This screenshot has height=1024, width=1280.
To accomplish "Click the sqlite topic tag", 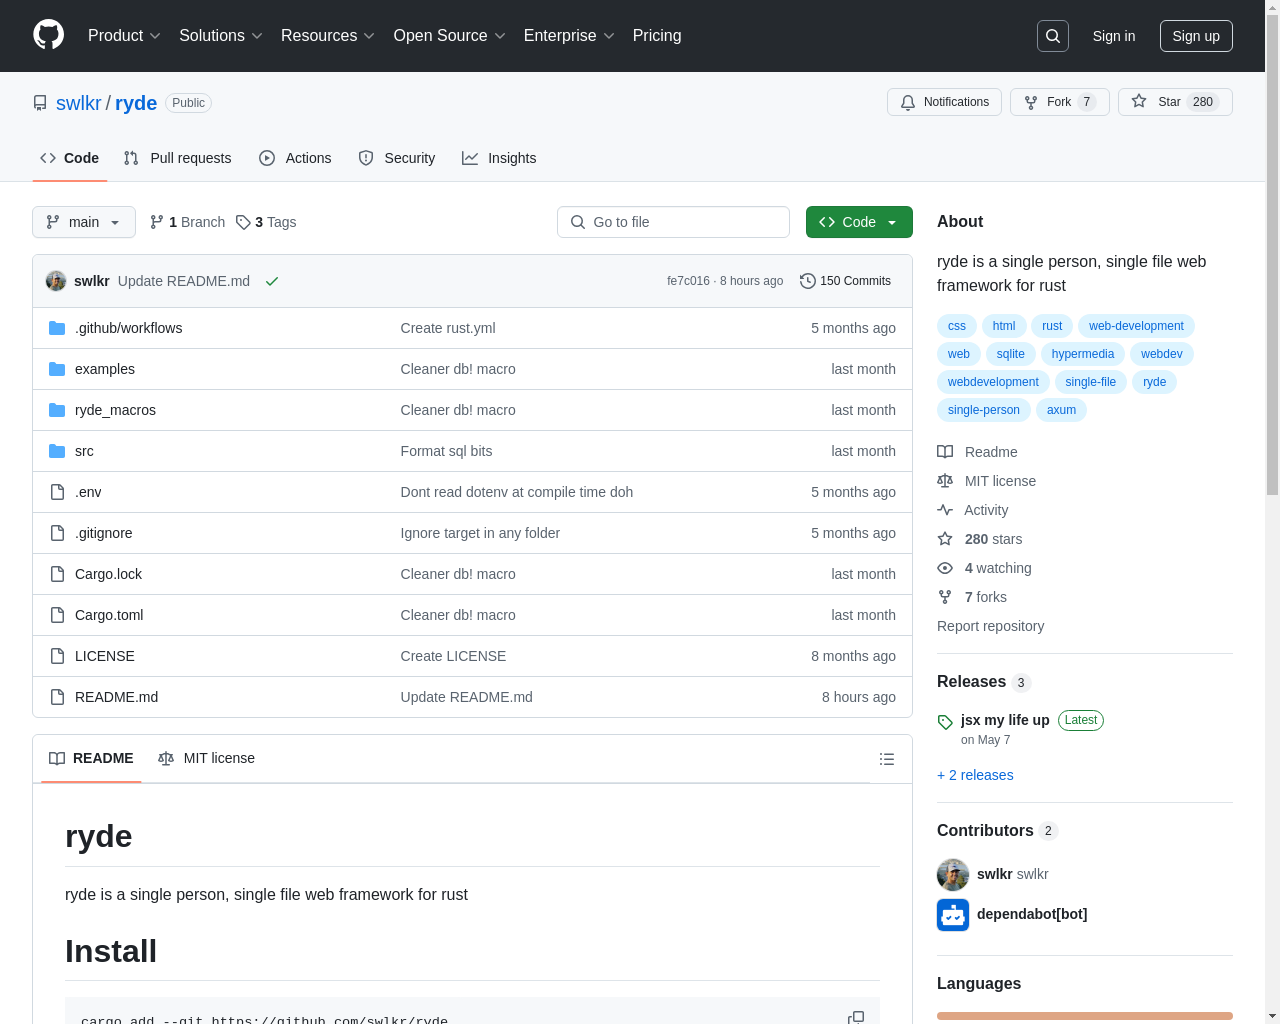I will pos(1010,354).
